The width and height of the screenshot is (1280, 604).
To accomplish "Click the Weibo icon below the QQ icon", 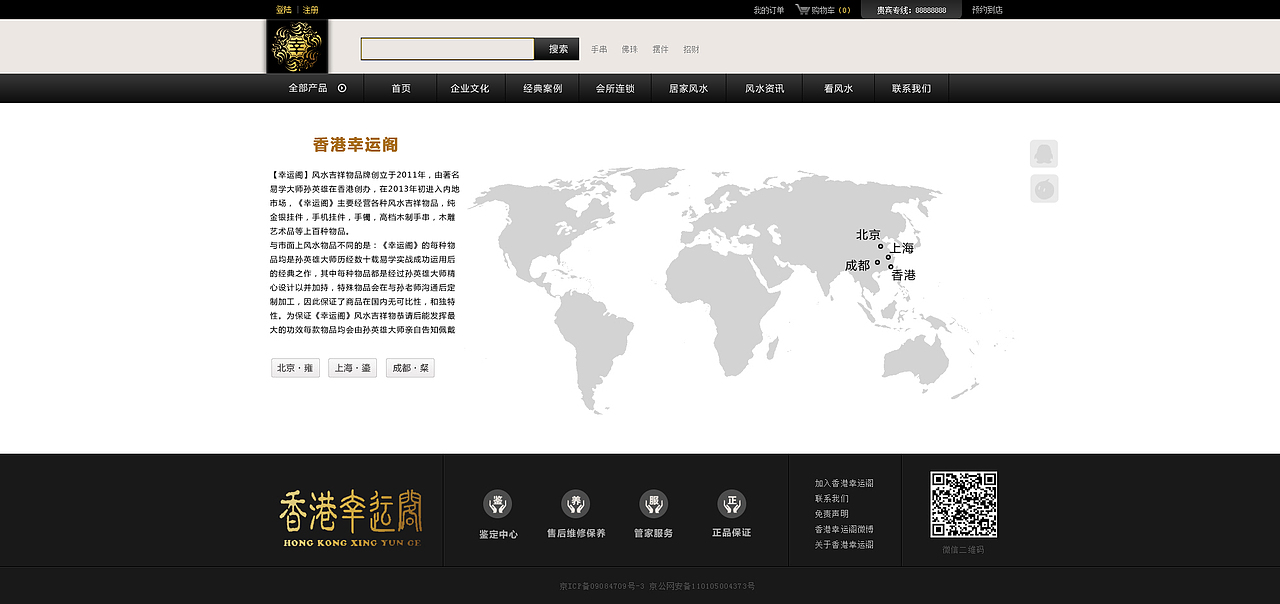I will (1044, 189).
